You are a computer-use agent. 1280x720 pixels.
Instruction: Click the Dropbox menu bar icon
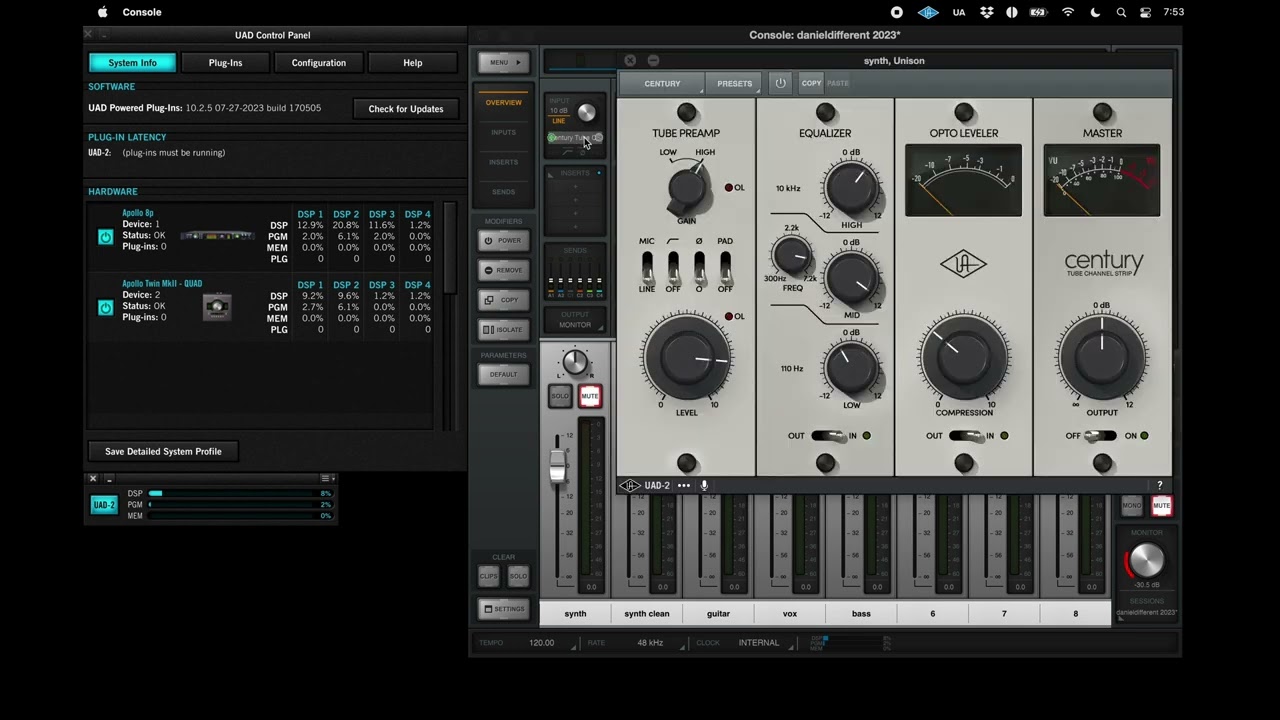(987, 12)
